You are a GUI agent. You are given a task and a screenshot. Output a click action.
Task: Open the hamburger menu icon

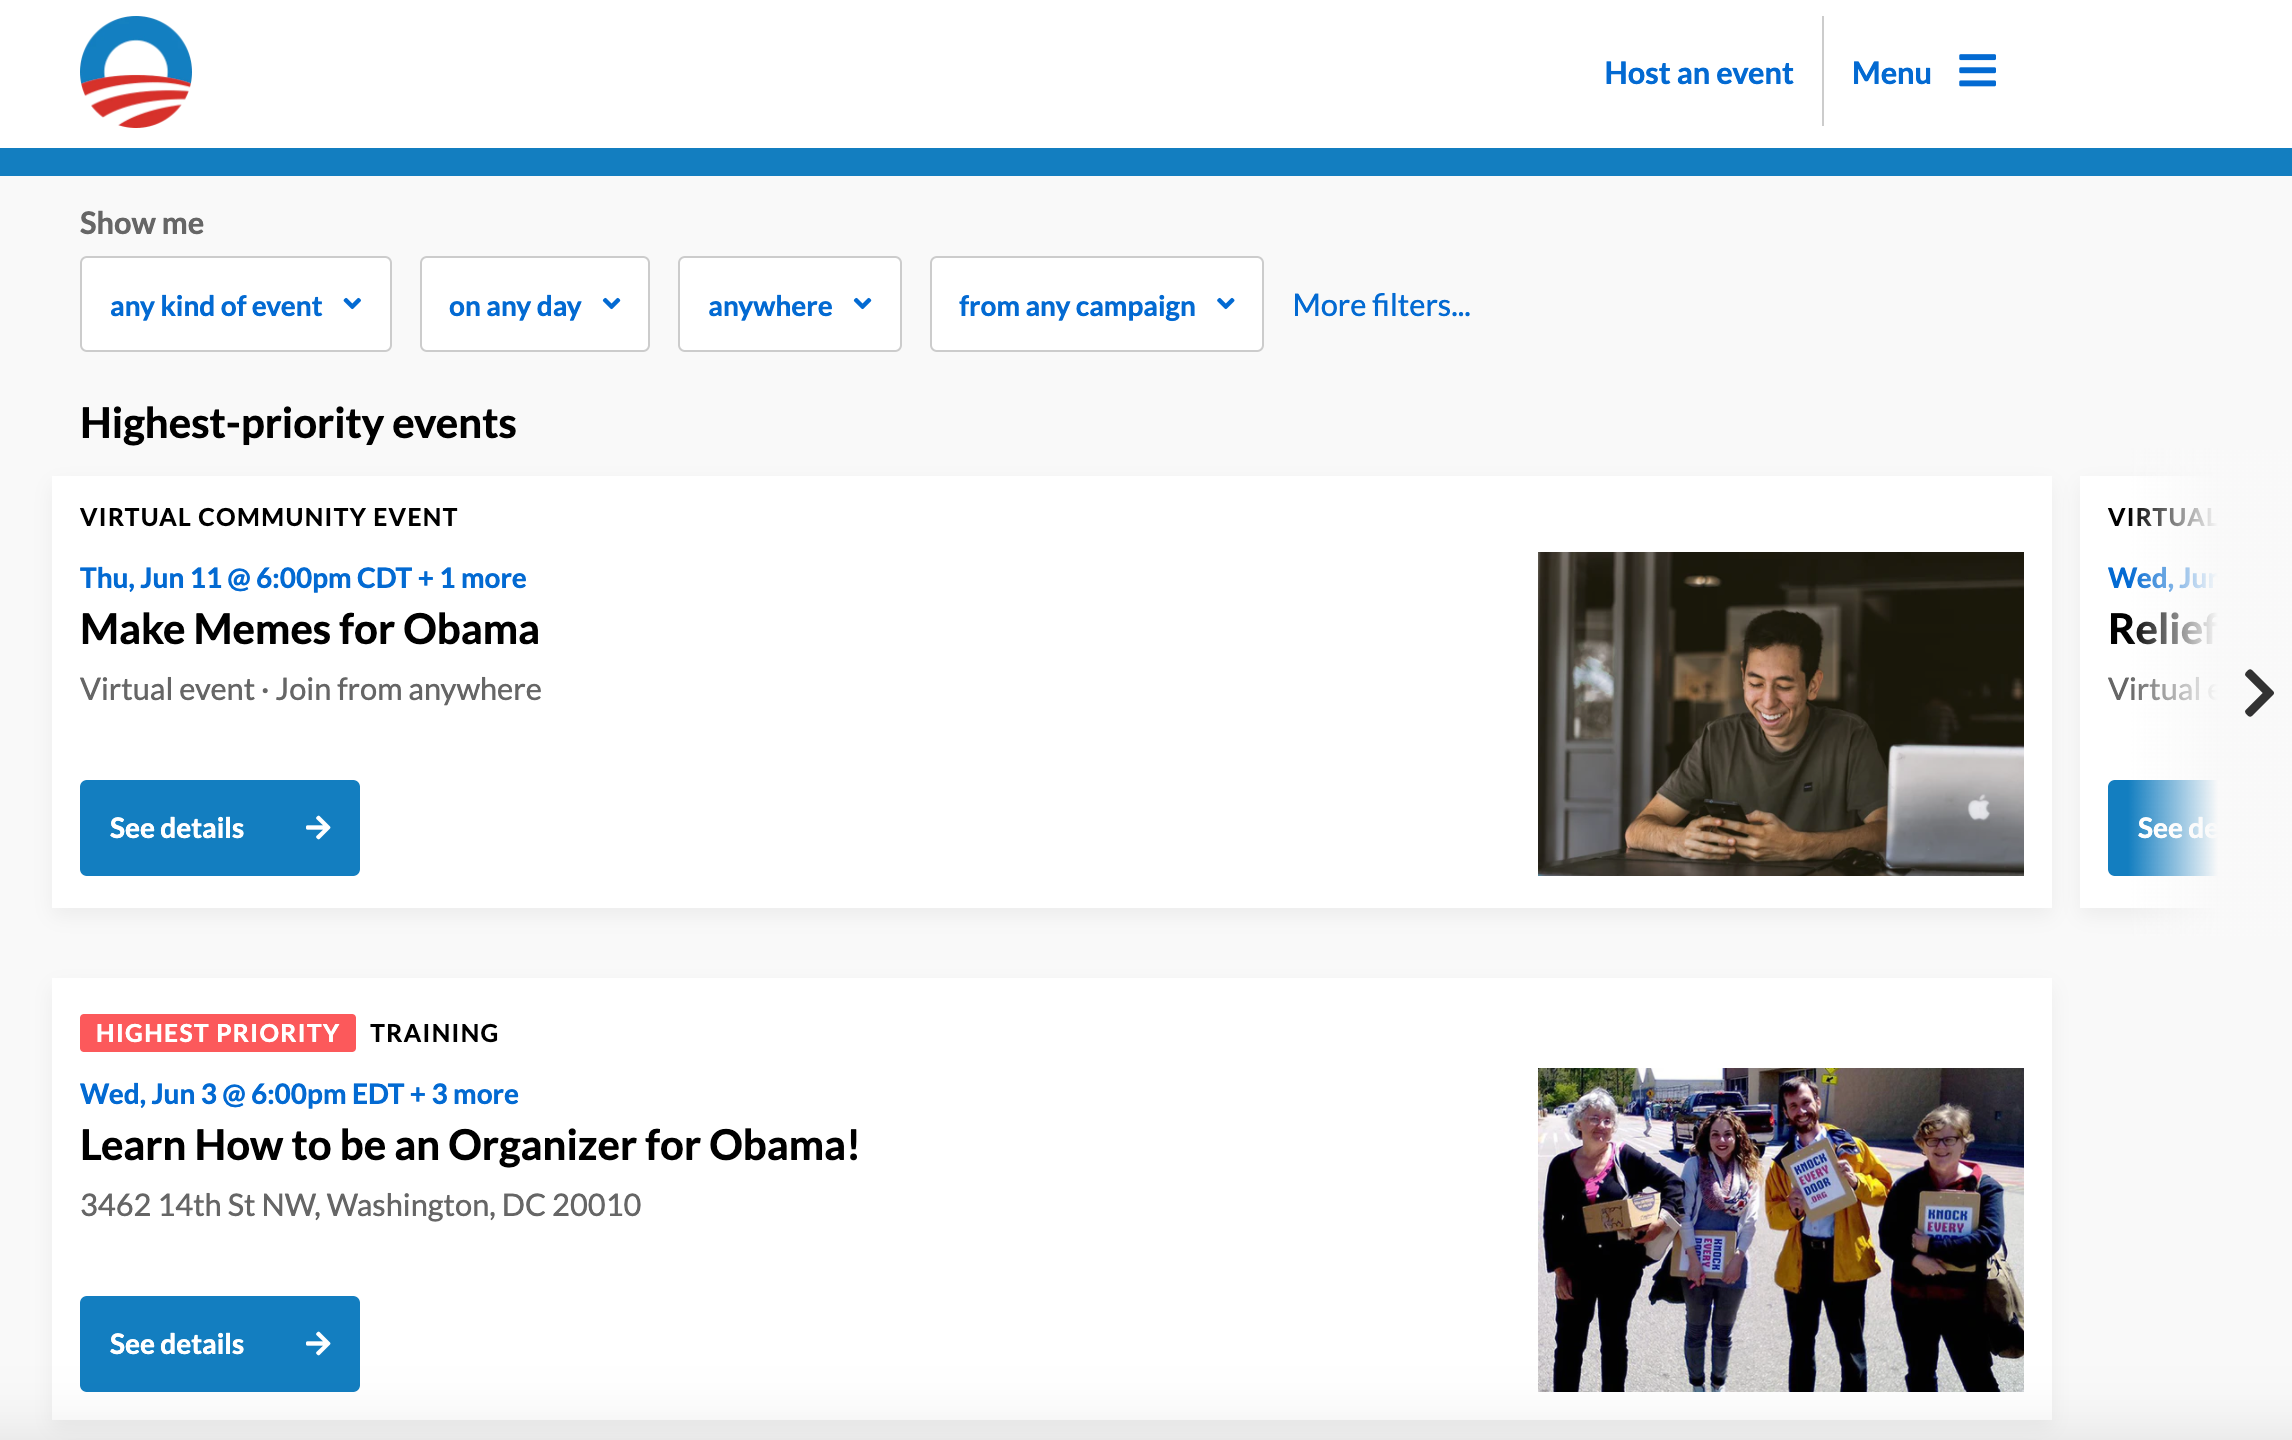1977,72
